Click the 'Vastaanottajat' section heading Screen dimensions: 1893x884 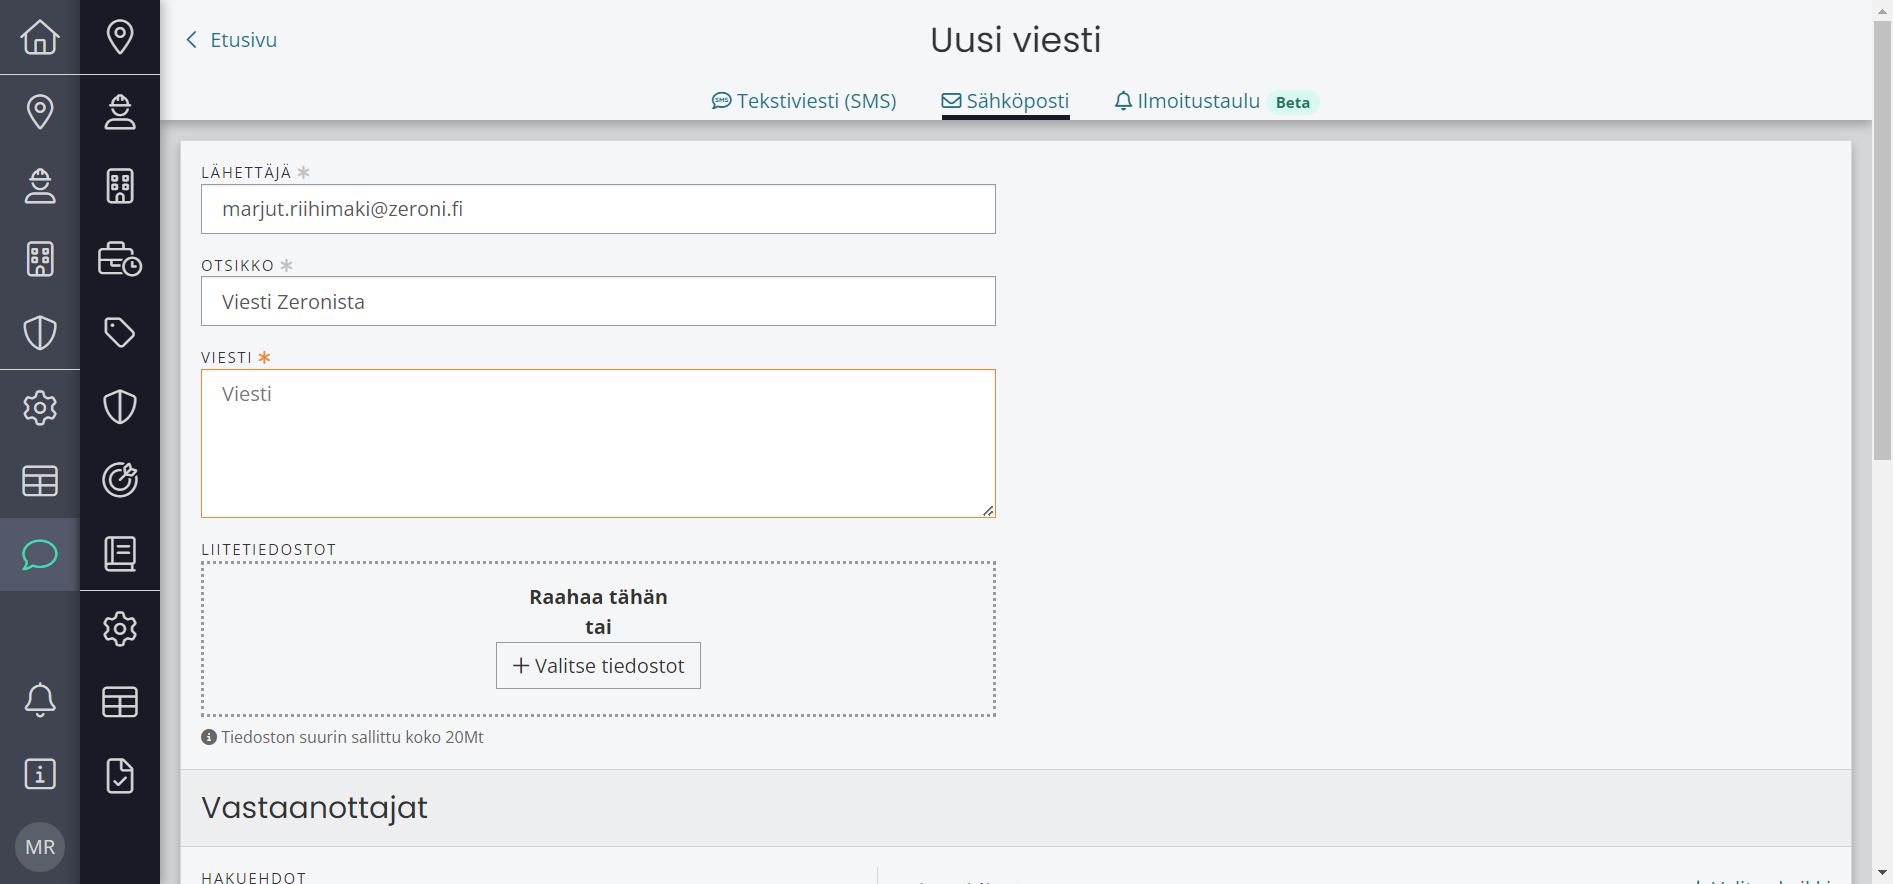(314, 807)
